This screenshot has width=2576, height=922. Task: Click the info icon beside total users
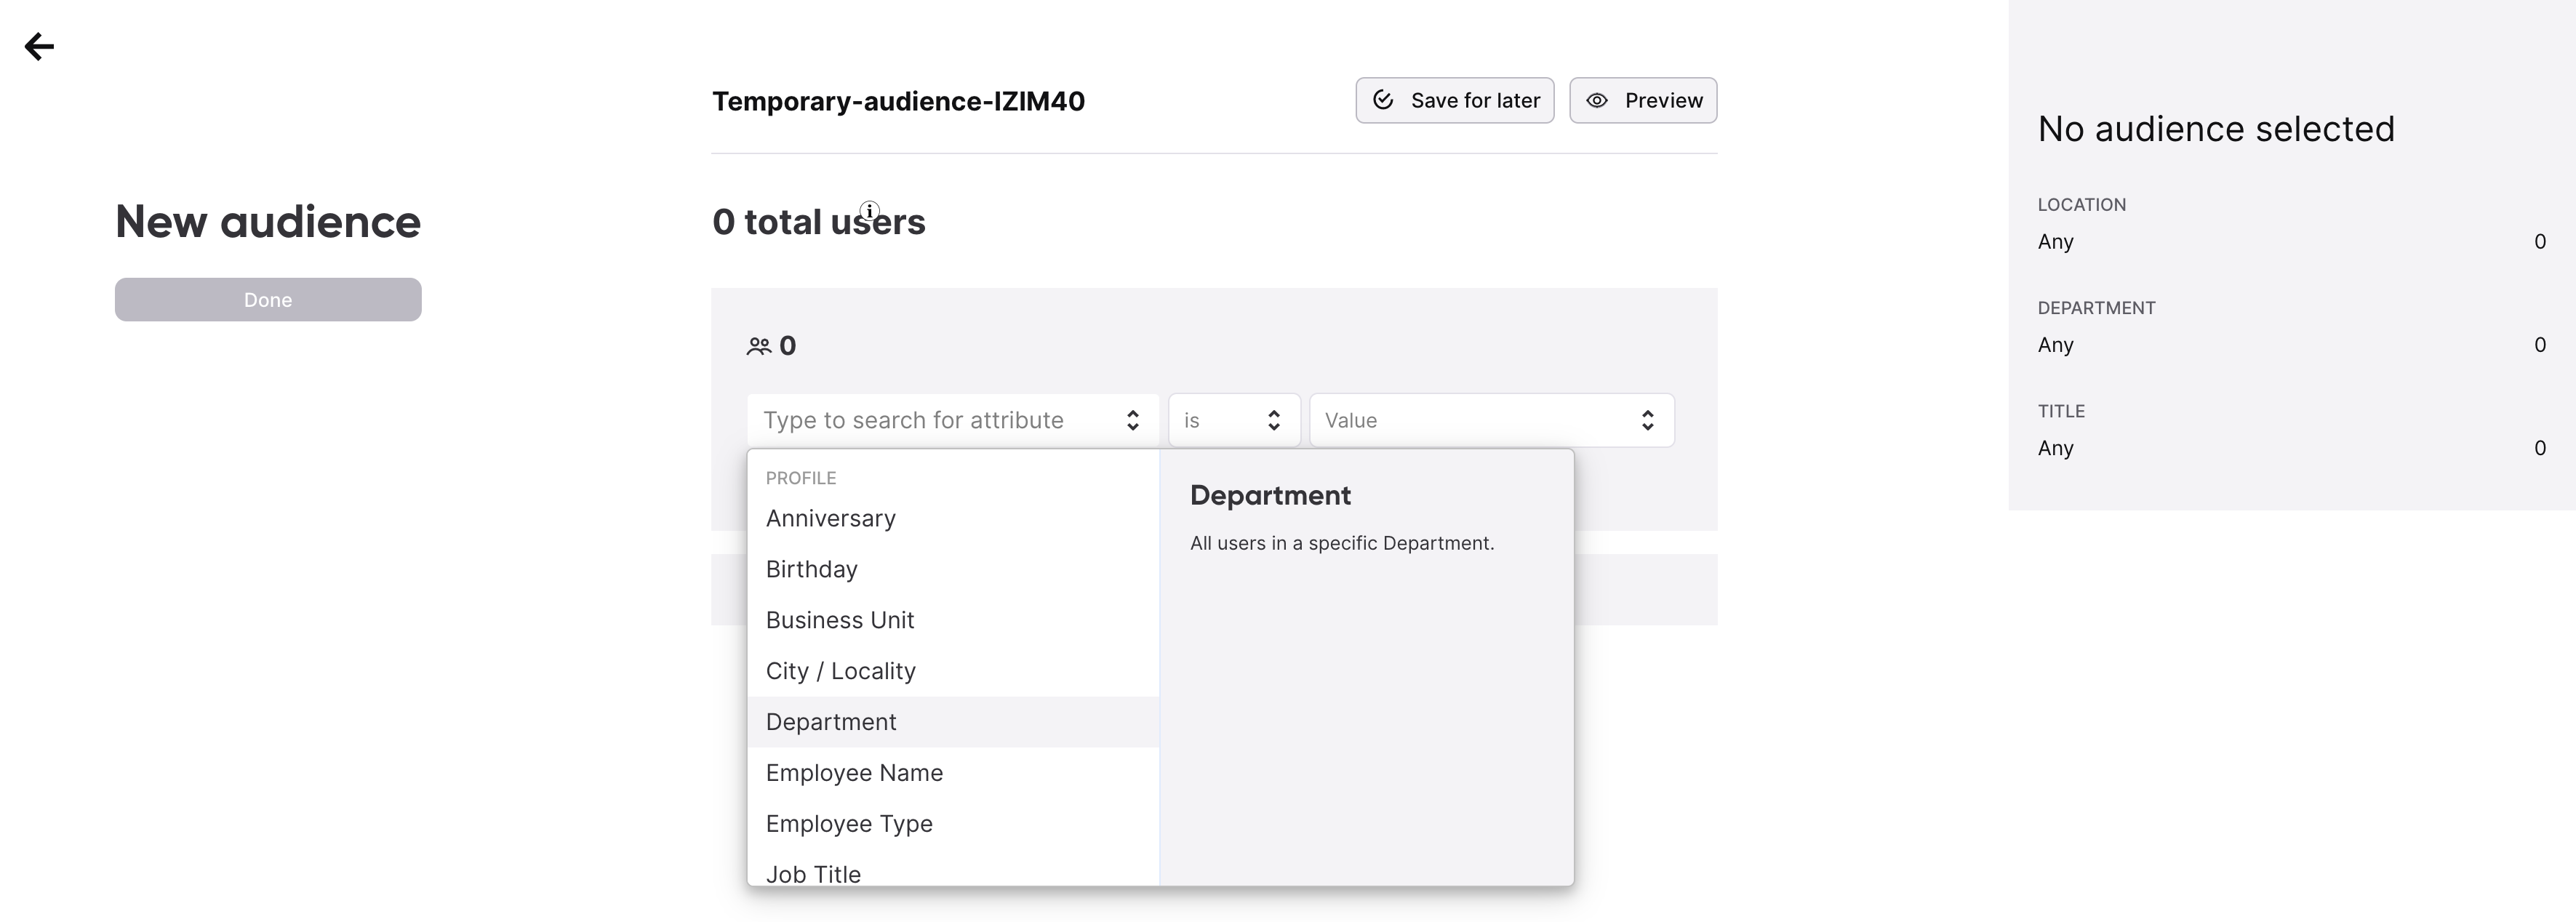870,211
